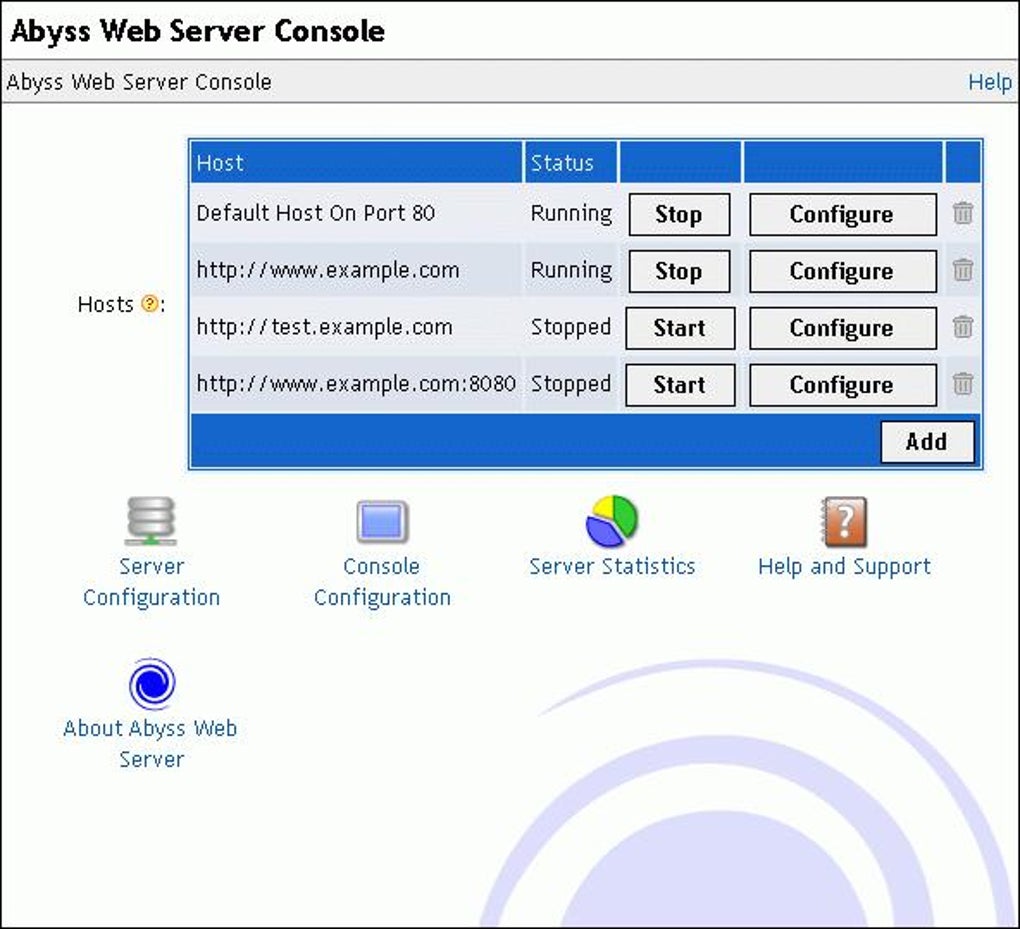Configure the test.example.com host
This screenshot has width=1020, height=929.
click(x=842, y=328)
